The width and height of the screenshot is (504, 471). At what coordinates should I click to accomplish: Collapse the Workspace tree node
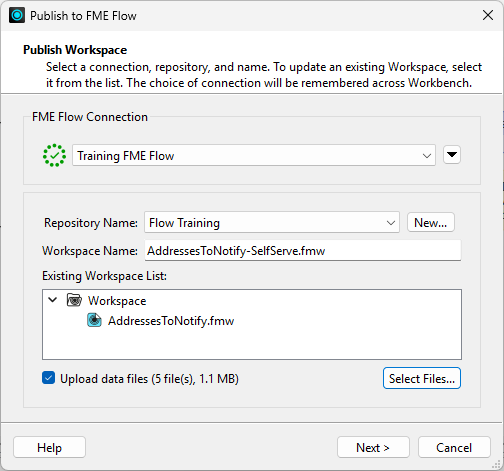pos(53,300)
